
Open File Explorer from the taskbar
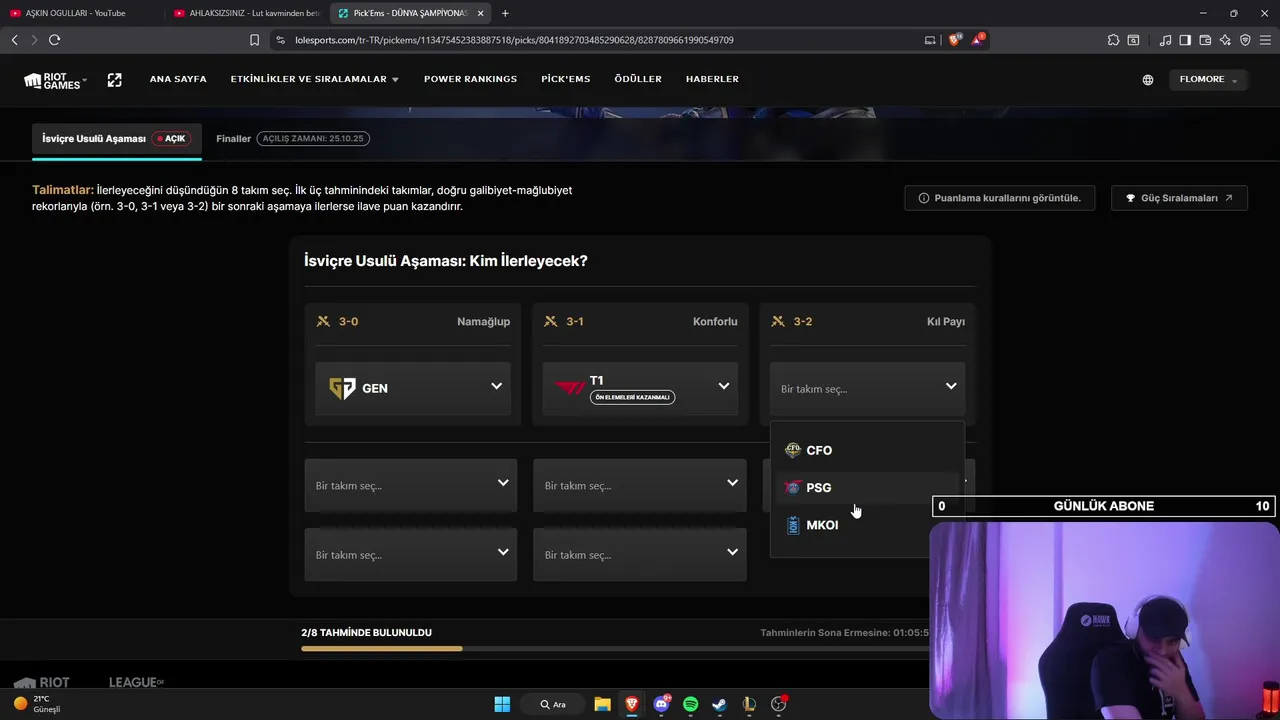pyautogui.click(x=602, y=704)
